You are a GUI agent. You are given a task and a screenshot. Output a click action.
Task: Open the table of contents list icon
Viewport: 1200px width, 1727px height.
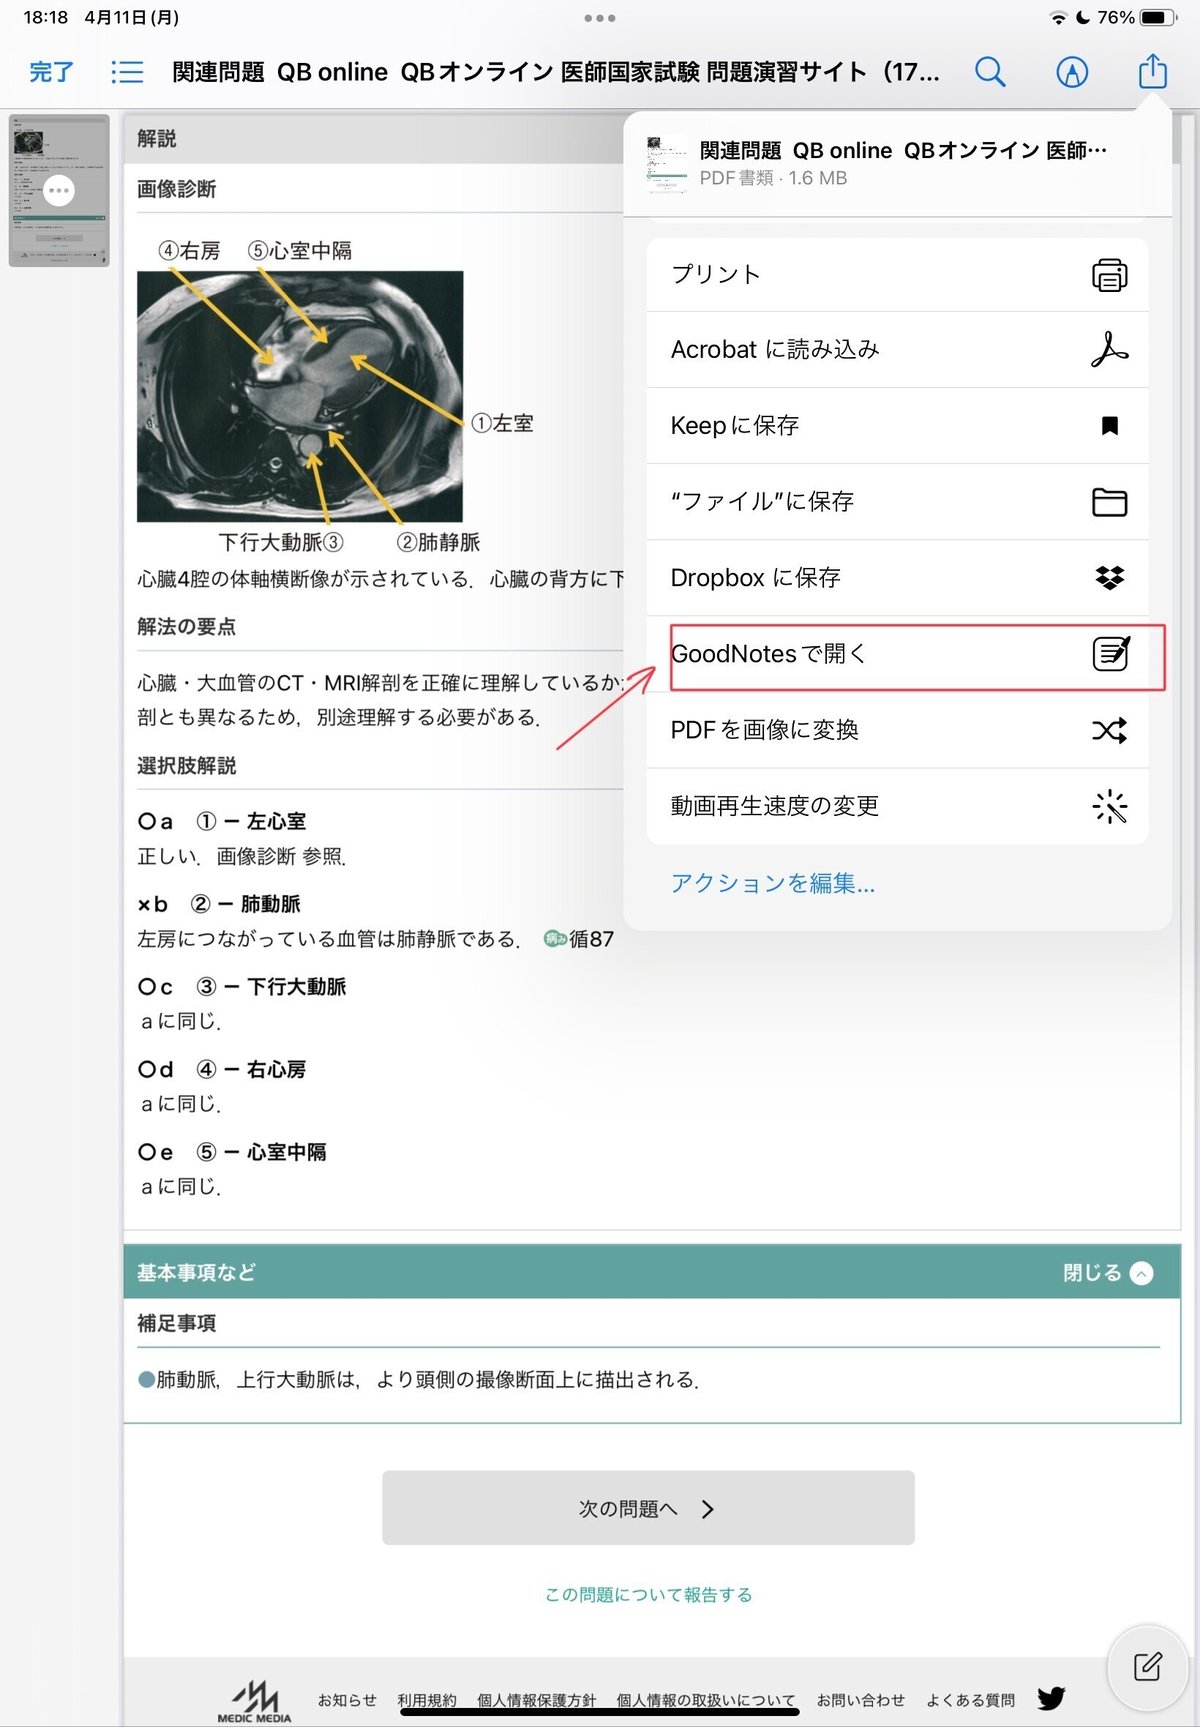coord(127,72)
